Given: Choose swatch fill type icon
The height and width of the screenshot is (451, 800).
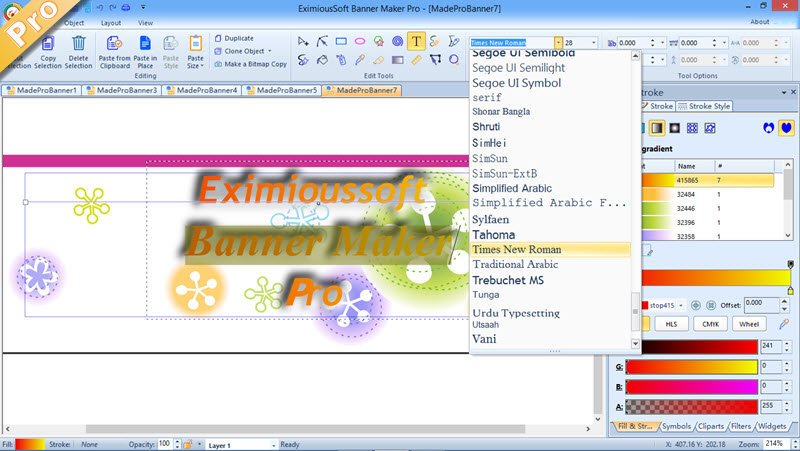Looking at the screenshot, I should [x=710, y=128].
